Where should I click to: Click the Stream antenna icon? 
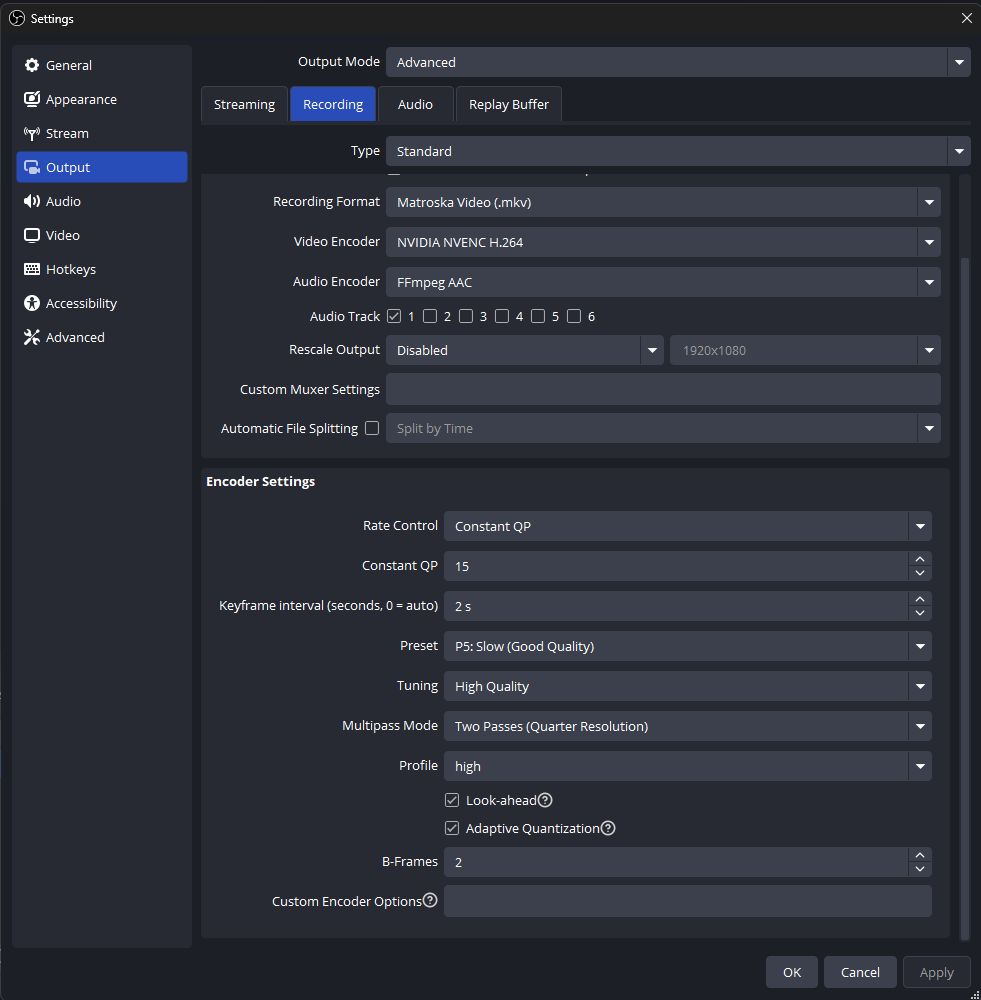32,133
